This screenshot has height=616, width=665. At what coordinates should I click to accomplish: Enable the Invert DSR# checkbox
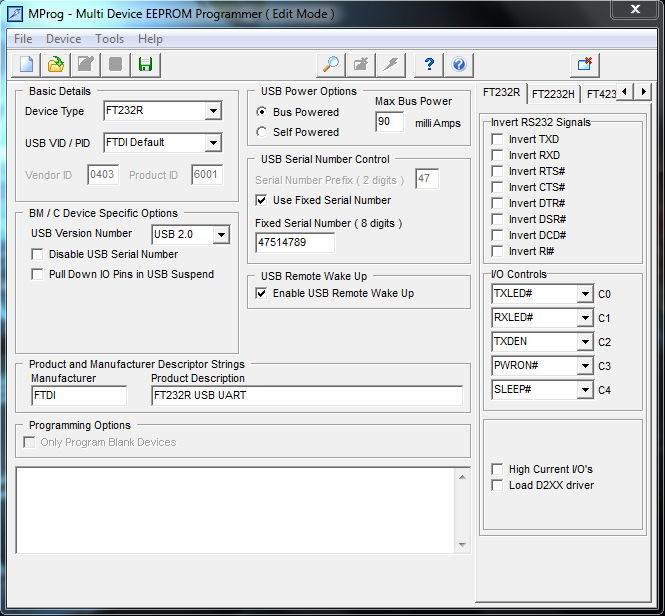(x=497, y=219)
